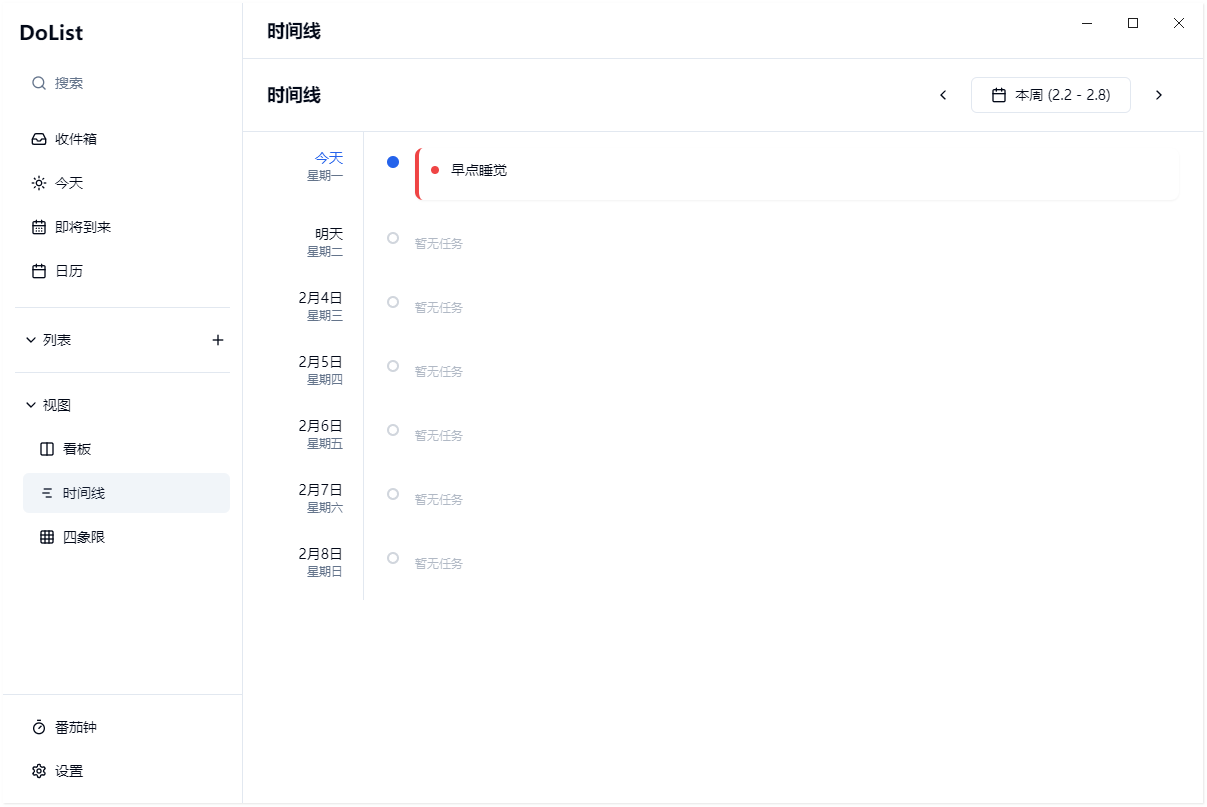The height and width of the screenshot is (807, 1207).
Task: Open the 日历 calendar view
Action: click(69, 270)
